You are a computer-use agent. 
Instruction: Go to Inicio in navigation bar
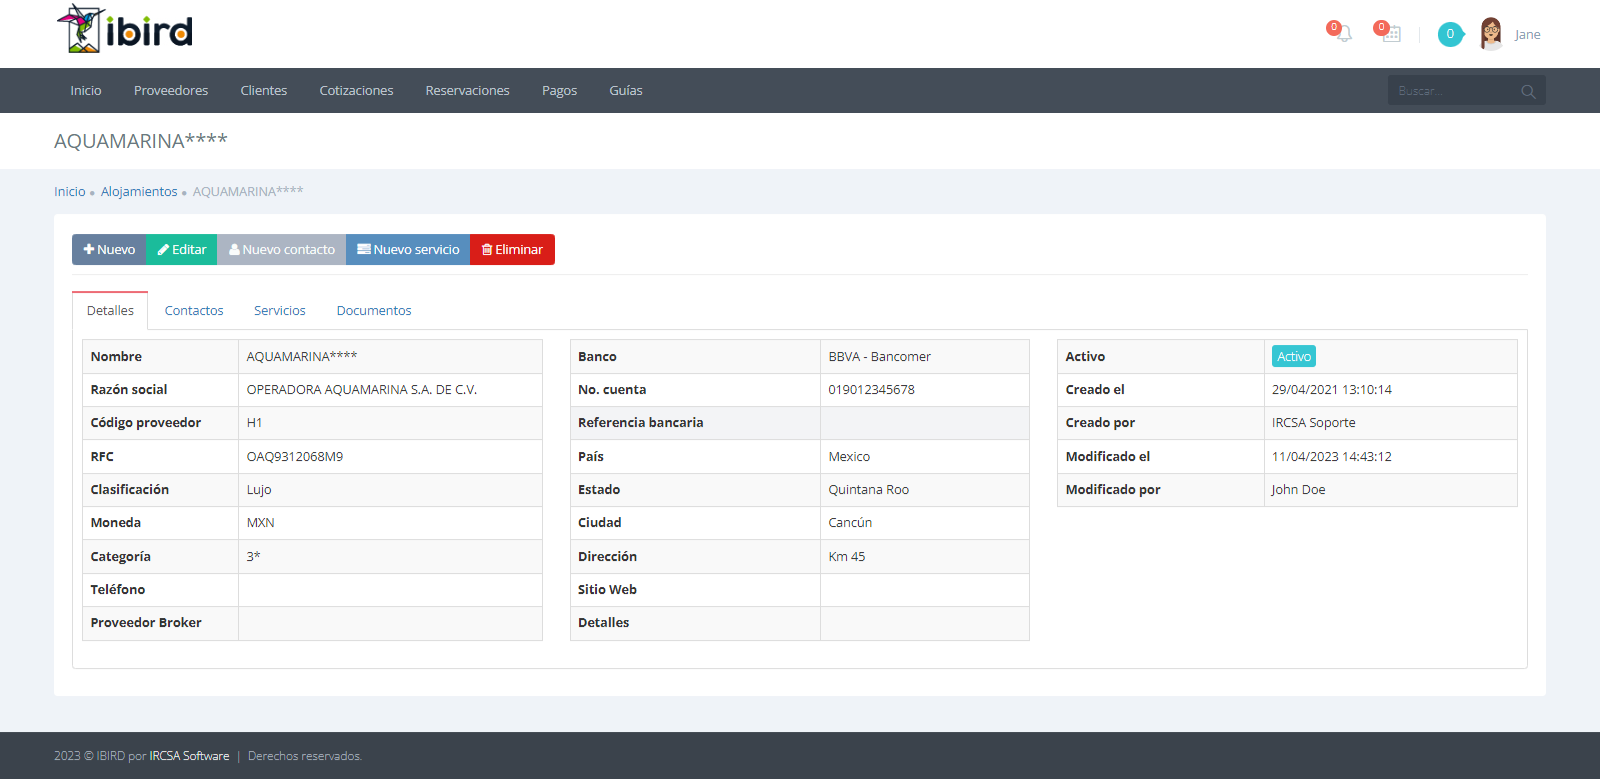[86, 90]
